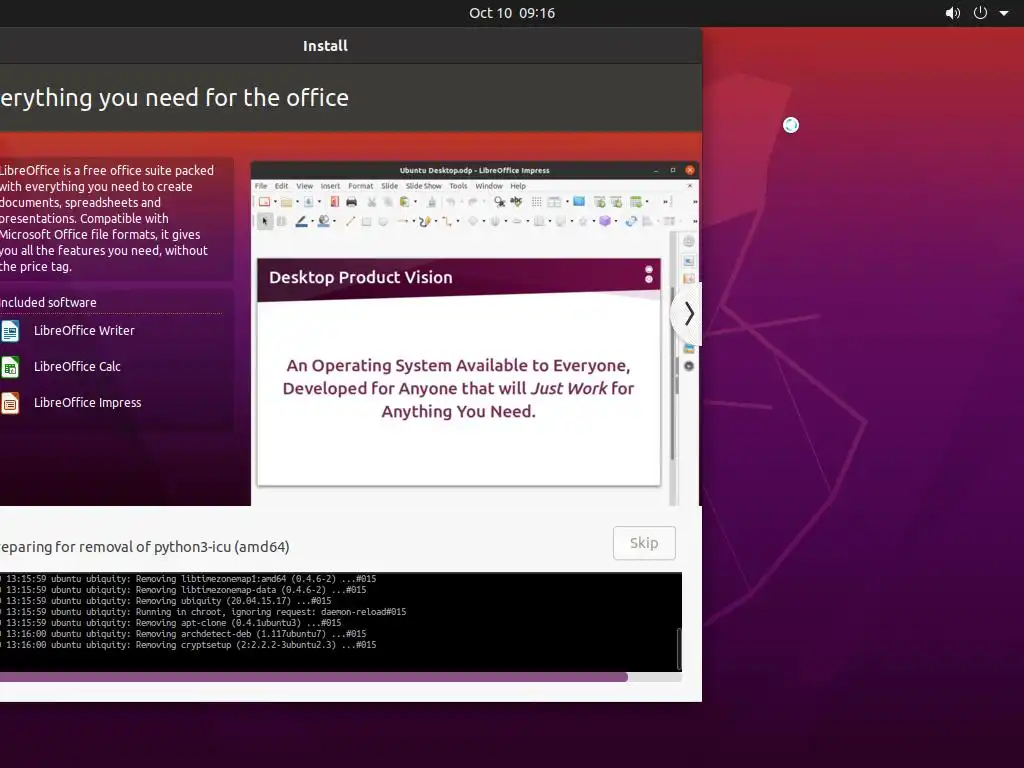Click the Paste clipboard icon
Viewport: 1024px width, 768px height.
pyautogui.click(x=405, y=202)
